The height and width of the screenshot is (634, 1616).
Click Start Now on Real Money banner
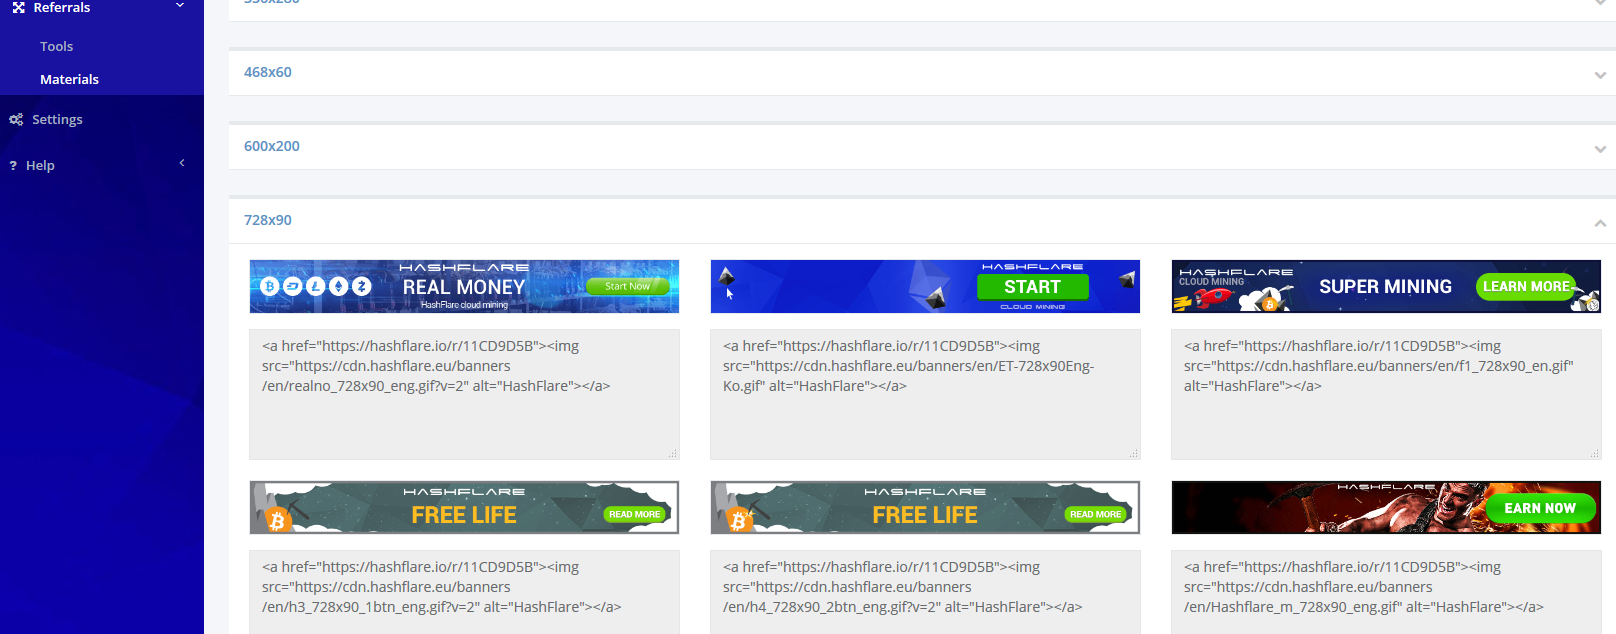coord(627,286)
